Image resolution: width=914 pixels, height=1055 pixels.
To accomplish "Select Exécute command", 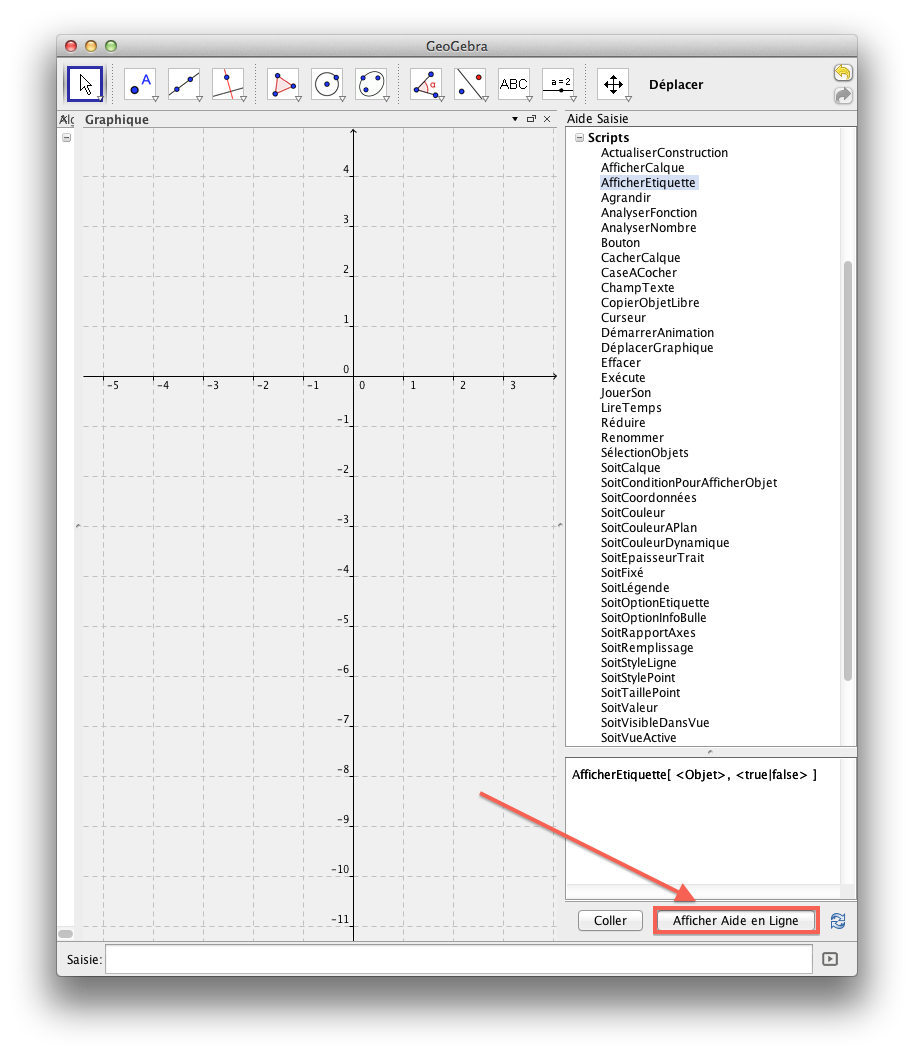I will (623, 377).
